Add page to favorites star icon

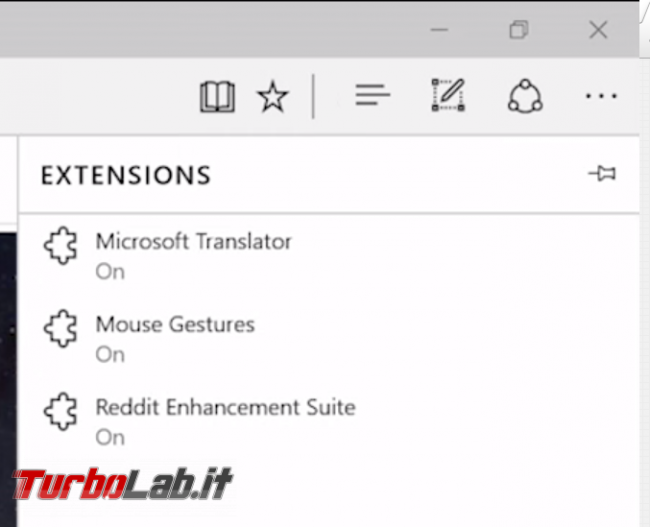(272, 97)
